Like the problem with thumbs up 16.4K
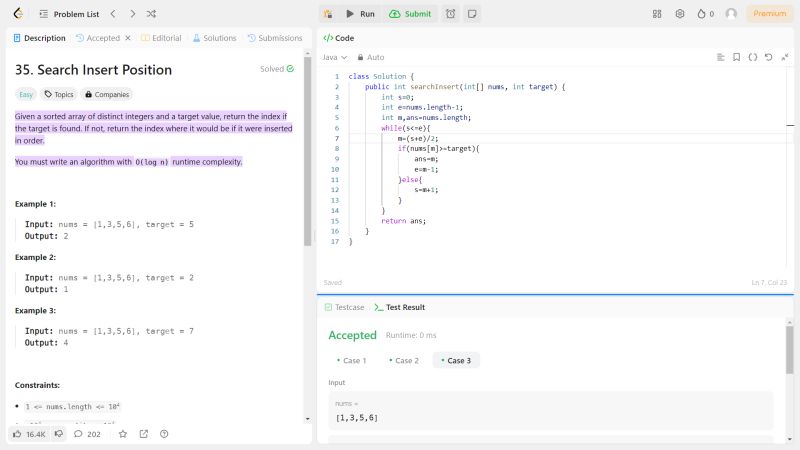This screenshot has width=800, height=450. pos(30,434)
